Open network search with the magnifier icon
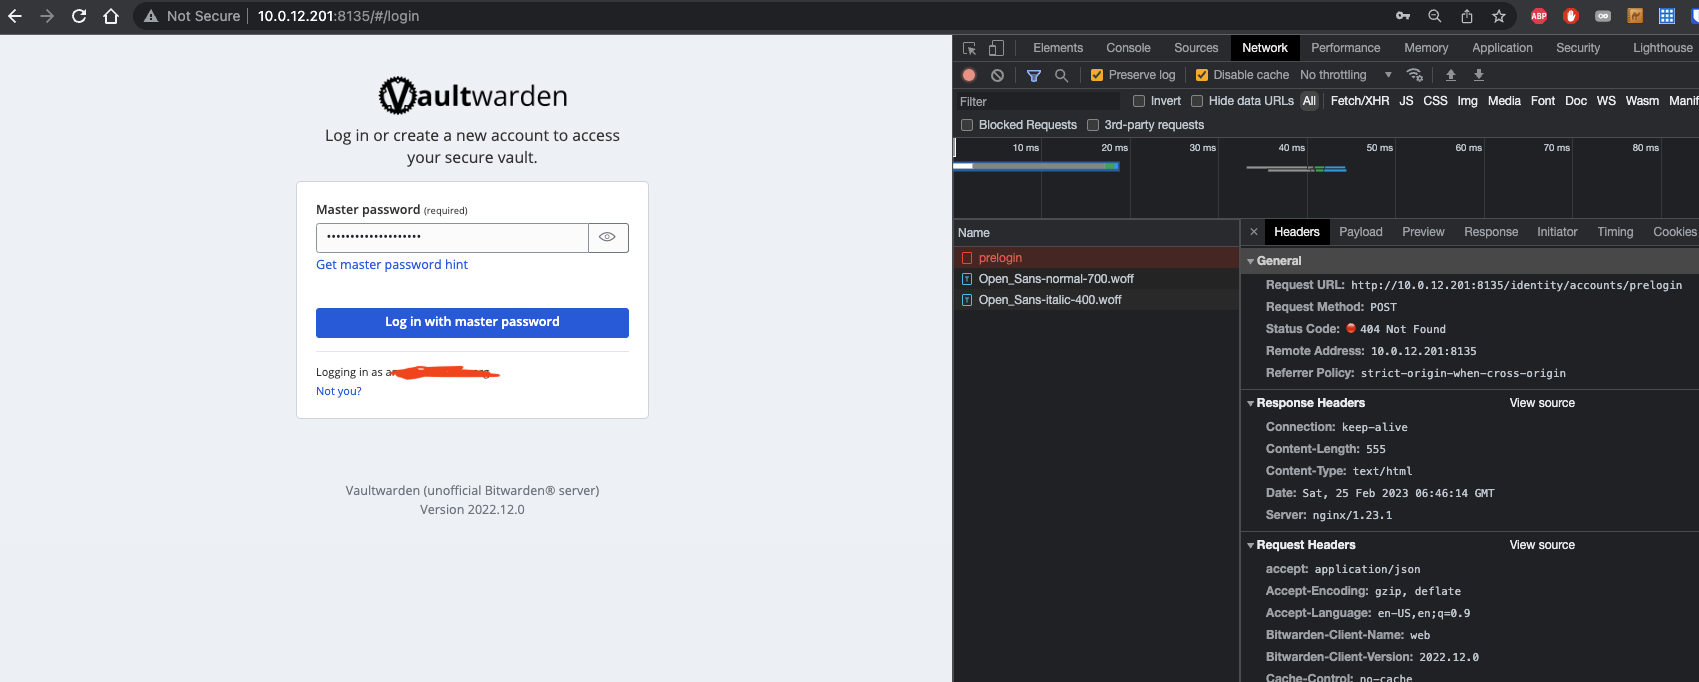The width and height of the screenshot is (1699, 682). [1062, 75]
